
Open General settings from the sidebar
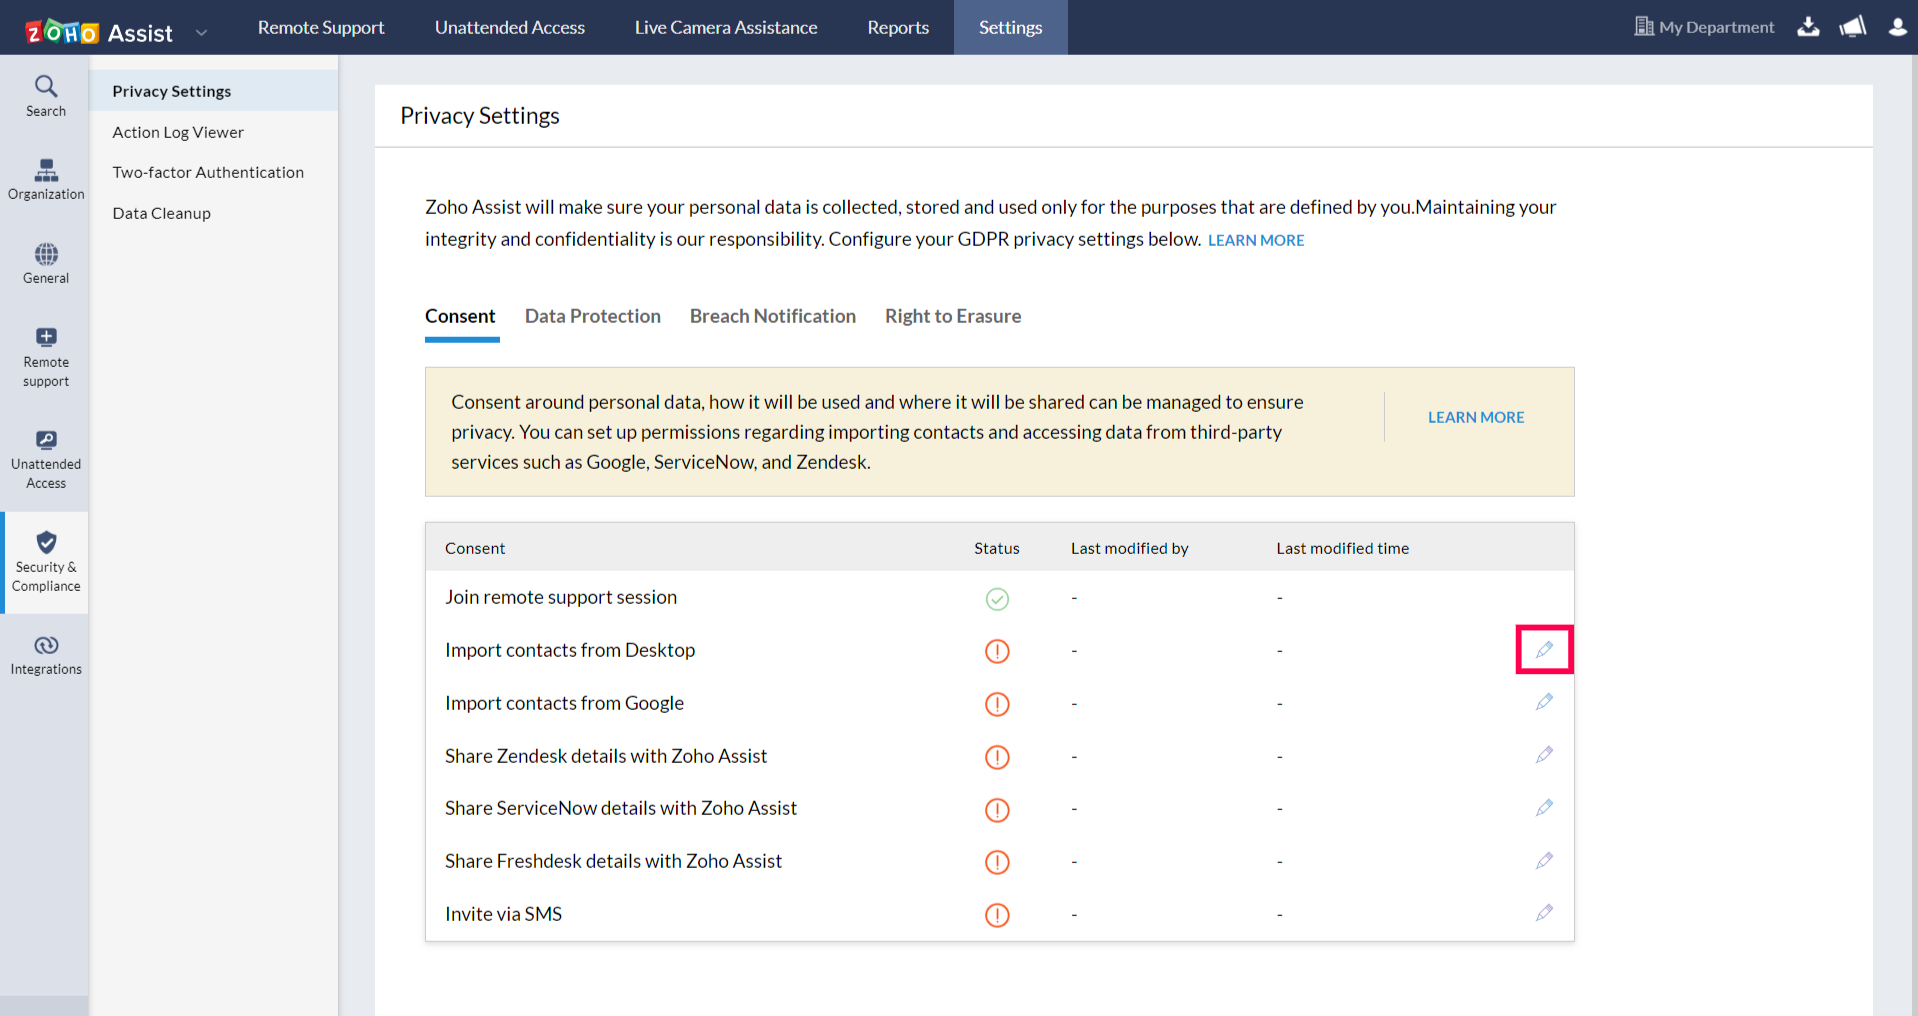45,262
